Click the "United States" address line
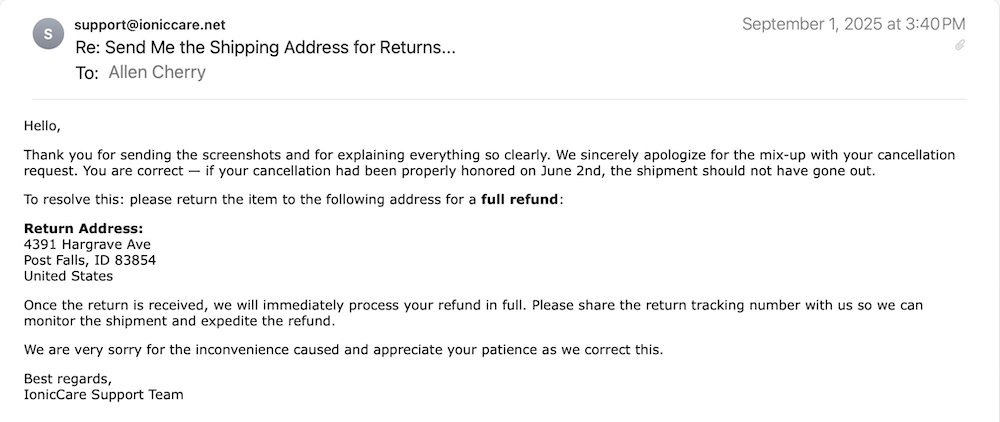Image resolution: width=1000 pixels, height=422 pixels. pyautogui.click(x=68, y=276)
